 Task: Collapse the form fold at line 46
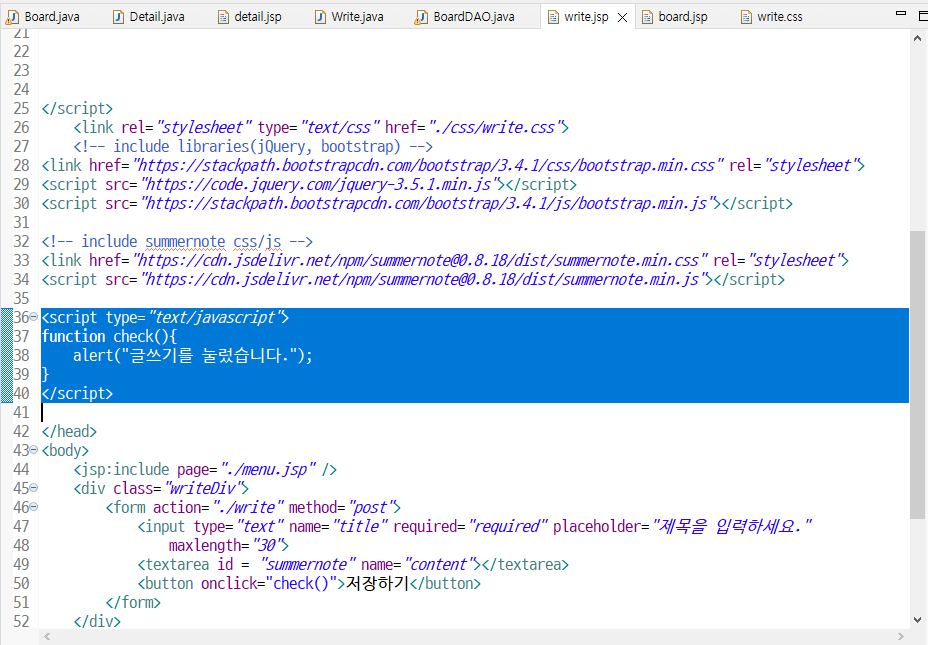tap(34, 507)
